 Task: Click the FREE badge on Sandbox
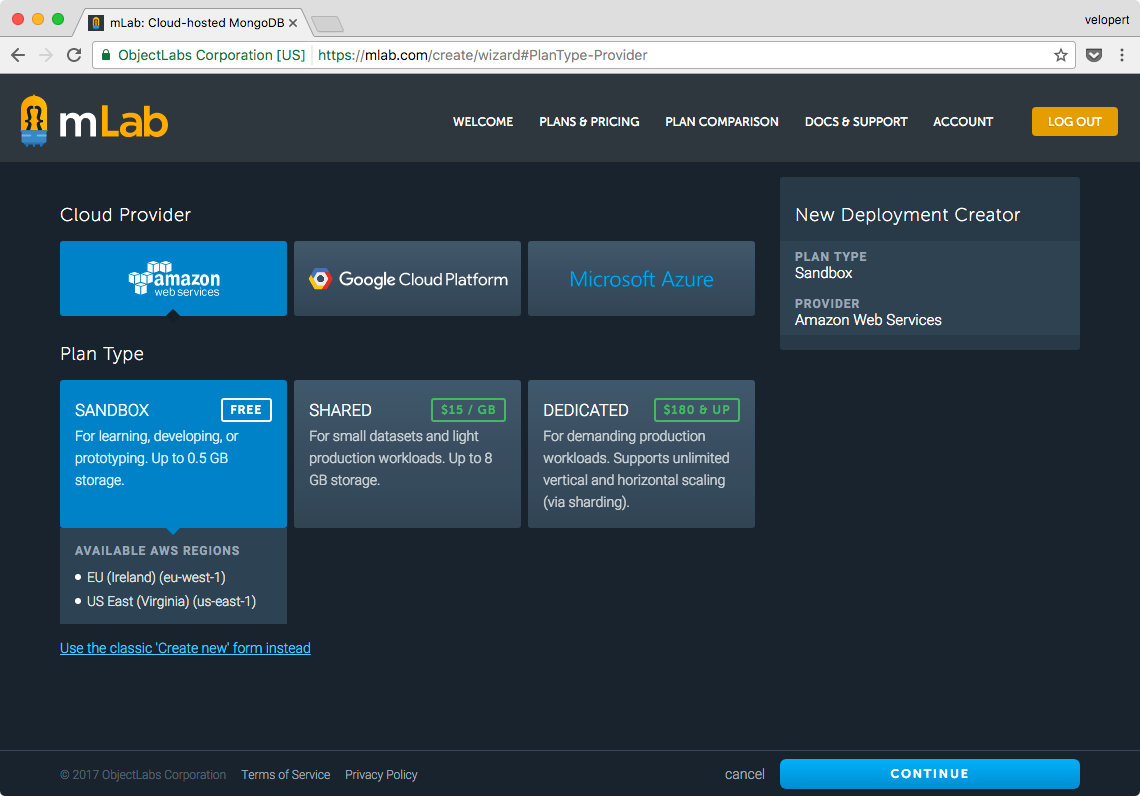pyautogui.click(x=246, y=410)
